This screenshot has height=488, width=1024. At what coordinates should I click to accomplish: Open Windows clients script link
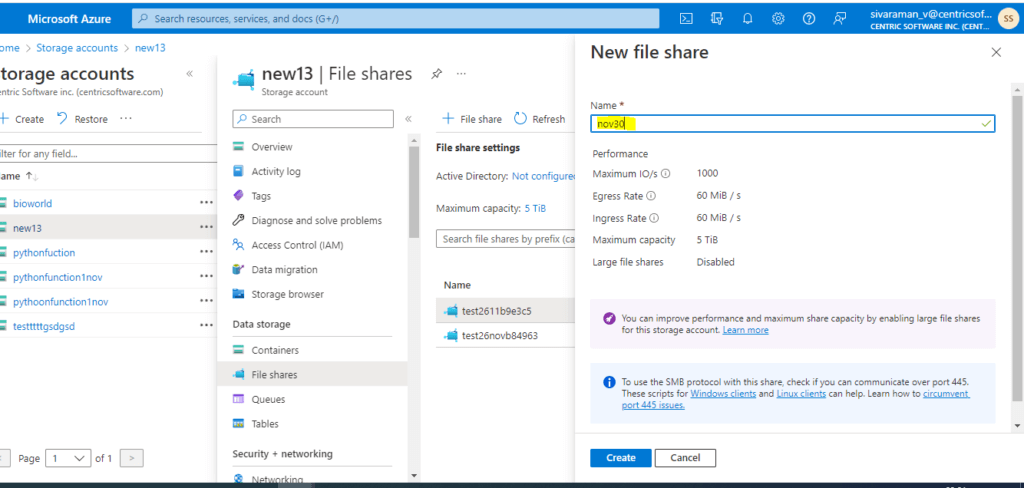pyautogui.click(x=724, y=394)
